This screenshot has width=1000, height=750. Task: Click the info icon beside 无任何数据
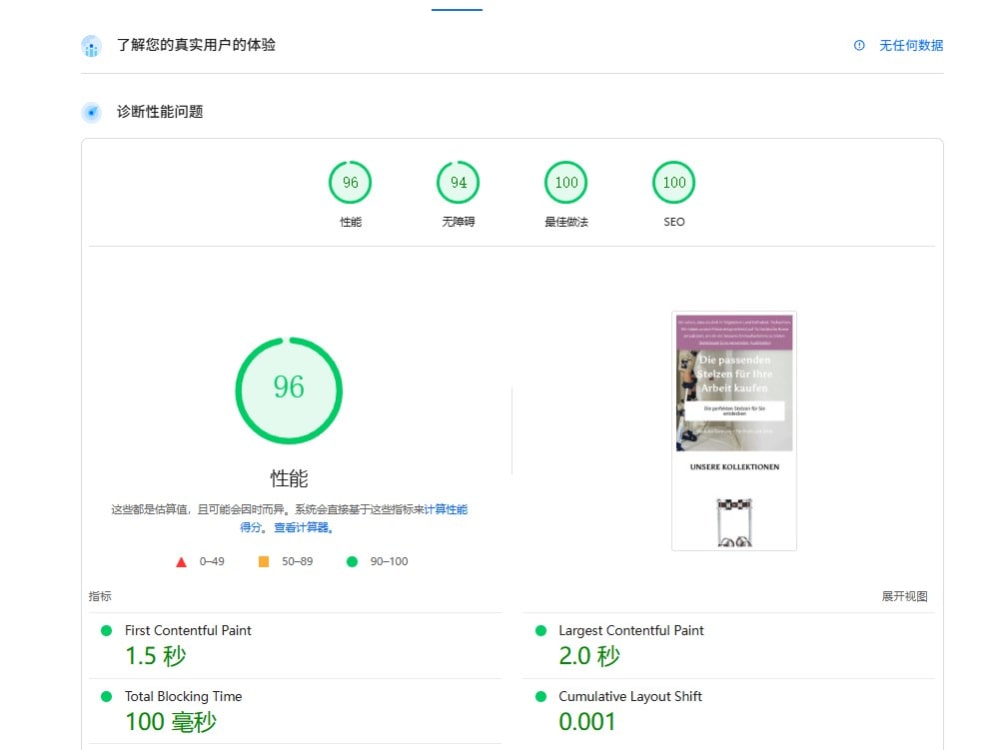pyautogui.click(x=859, y=45)
